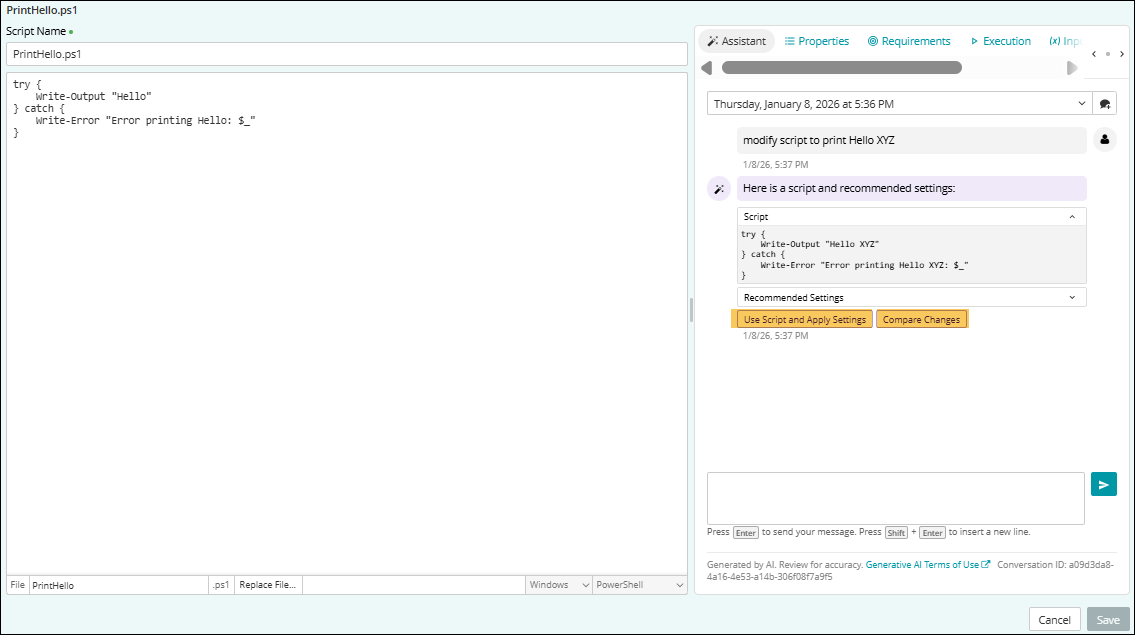Click the assistant wand icon beside reply
The width and height of the screenshot is (1135, 635).
(718, 189)
